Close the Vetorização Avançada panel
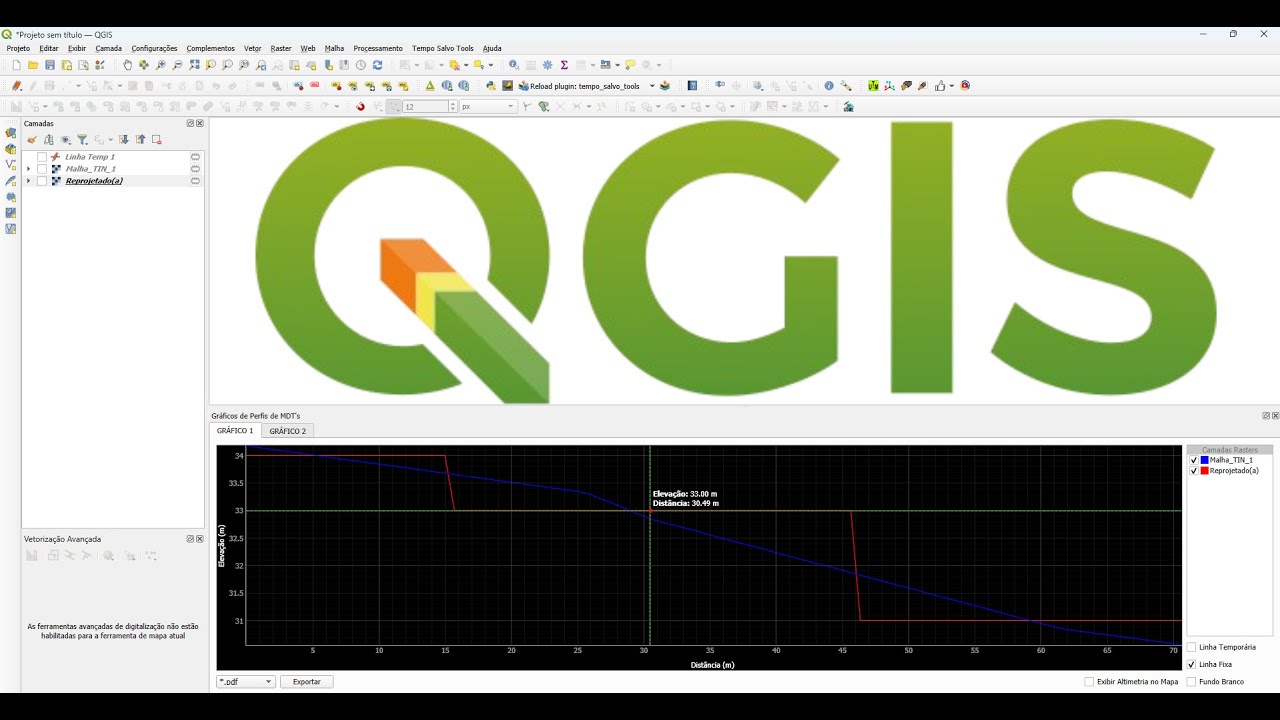This screenshot has height=720, width=1280. click(200, 538)
